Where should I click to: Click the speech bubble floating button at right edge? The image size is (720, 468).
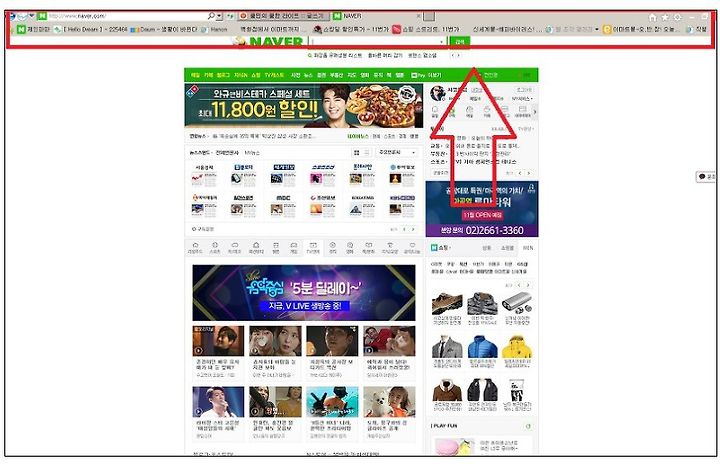(706, 176)
